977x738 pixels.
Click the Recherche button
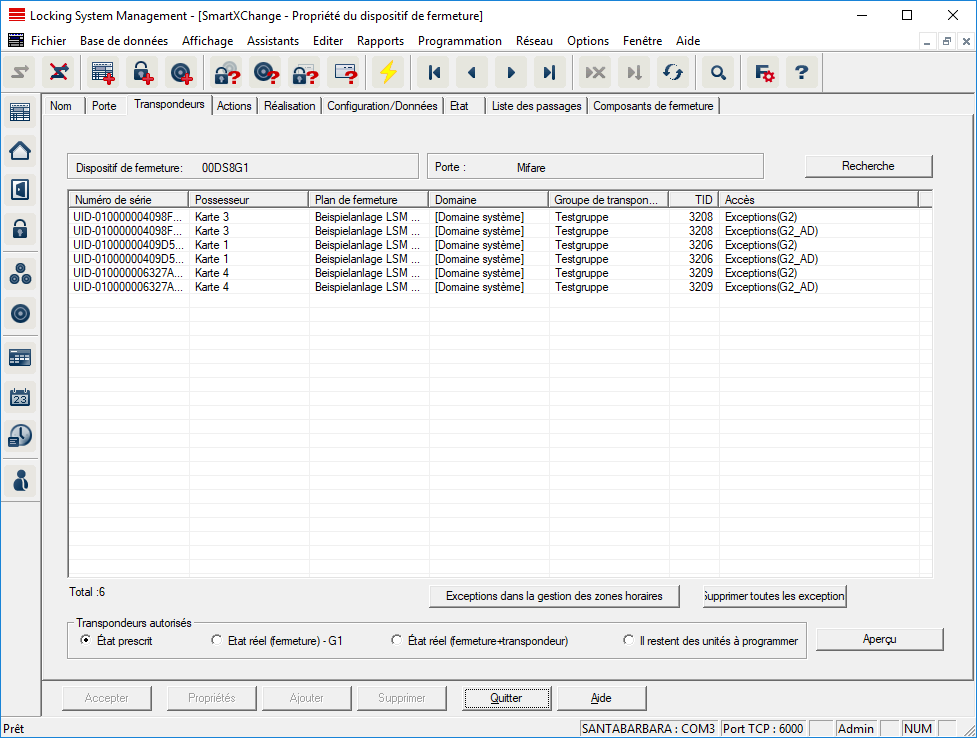coord(868,166)
